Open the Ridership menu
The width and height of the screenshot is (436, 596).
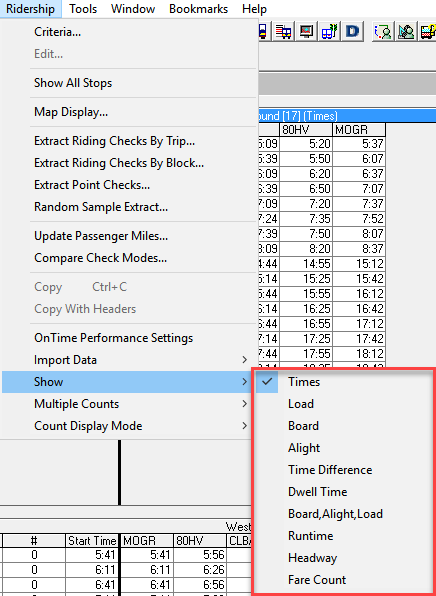point(30,9)
